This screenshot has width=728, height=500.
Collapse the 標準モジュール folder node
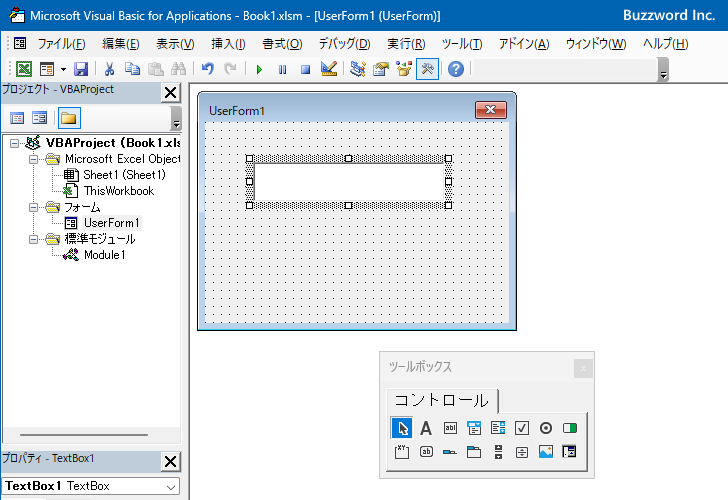pyautogui.click(x=33, y=240)
